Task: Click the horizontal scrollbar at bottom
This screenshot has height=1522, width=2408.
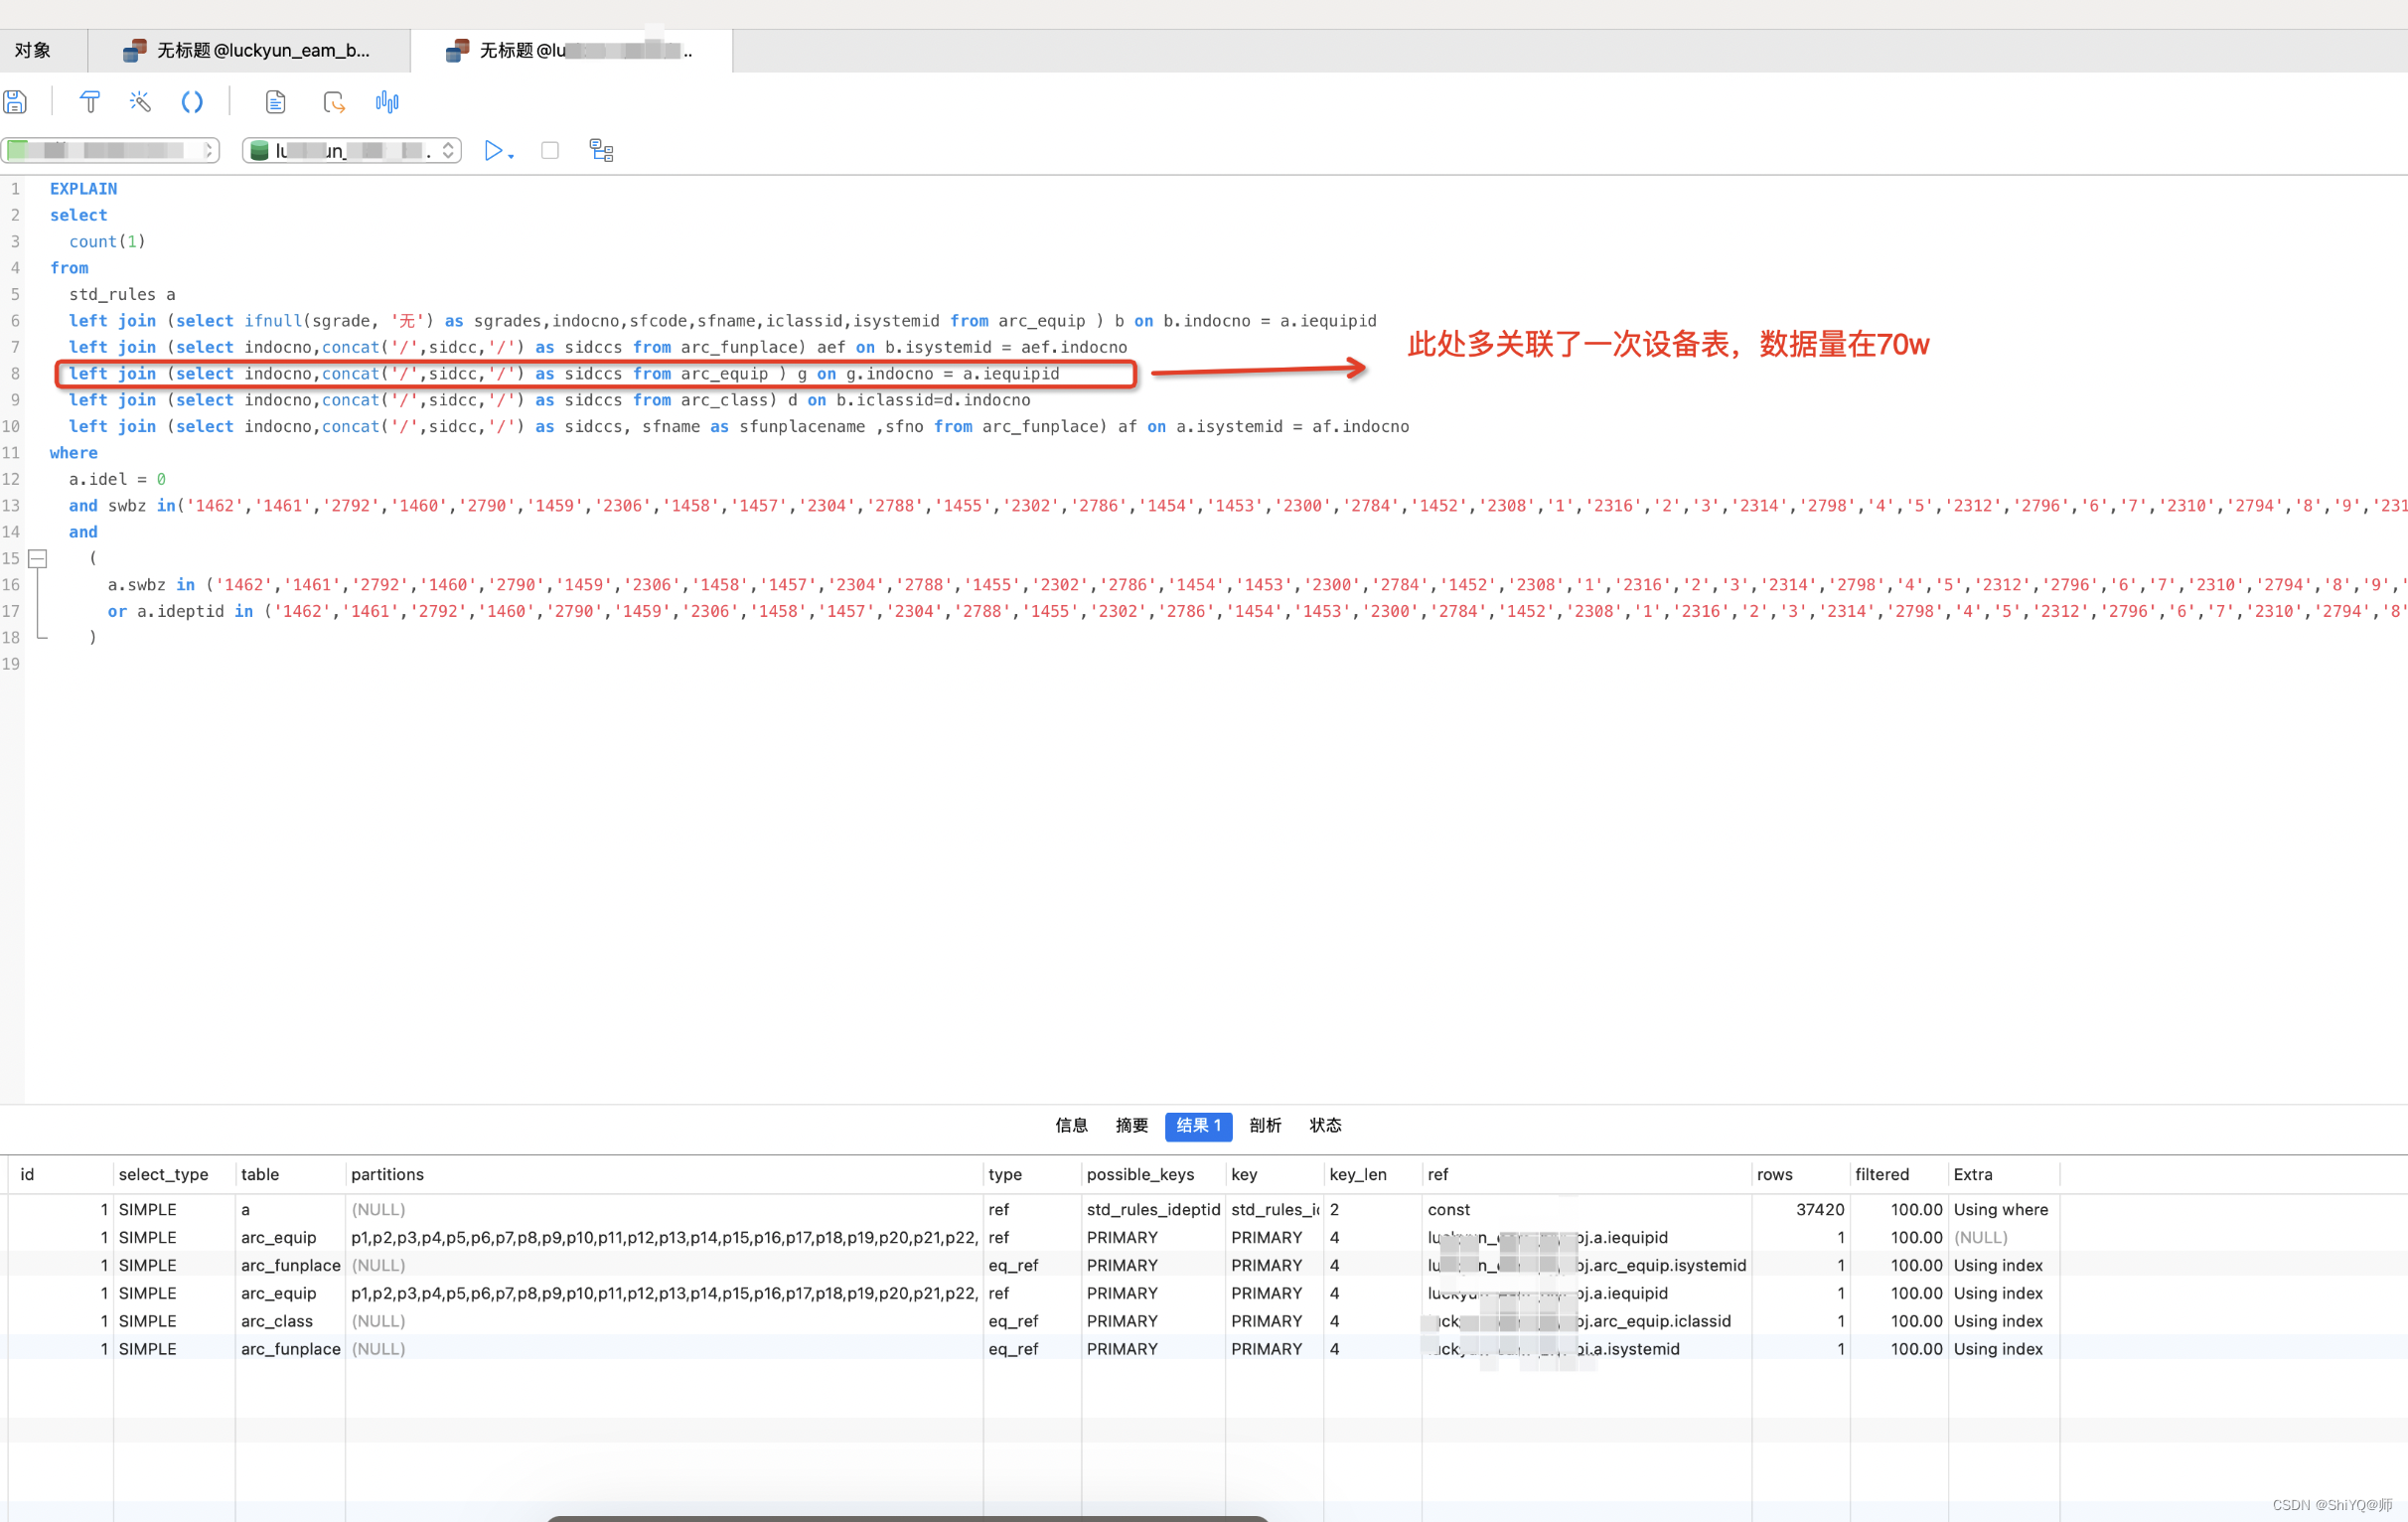Action: coord(907,1518)
